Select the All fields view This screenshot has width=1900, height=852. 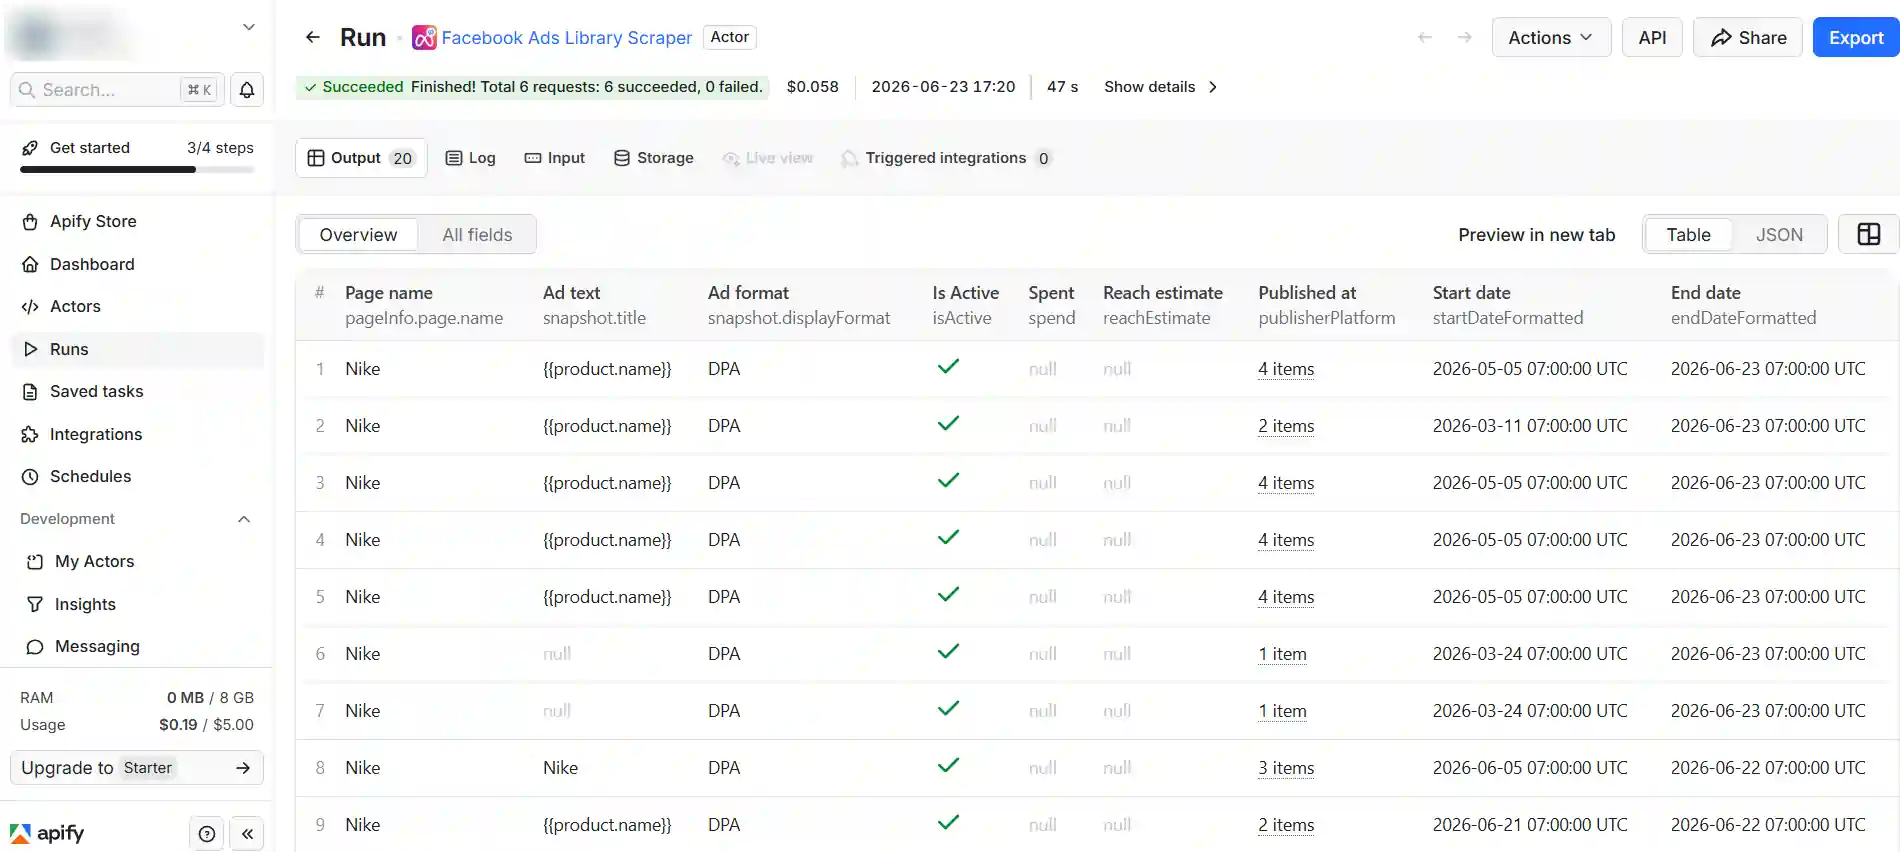[x=477, y=234]
